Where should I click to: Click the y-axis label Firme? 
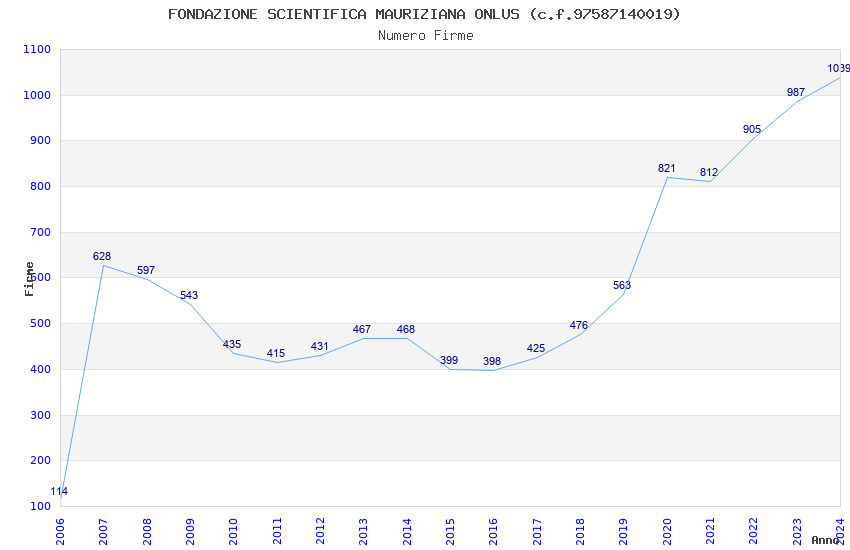29,279
